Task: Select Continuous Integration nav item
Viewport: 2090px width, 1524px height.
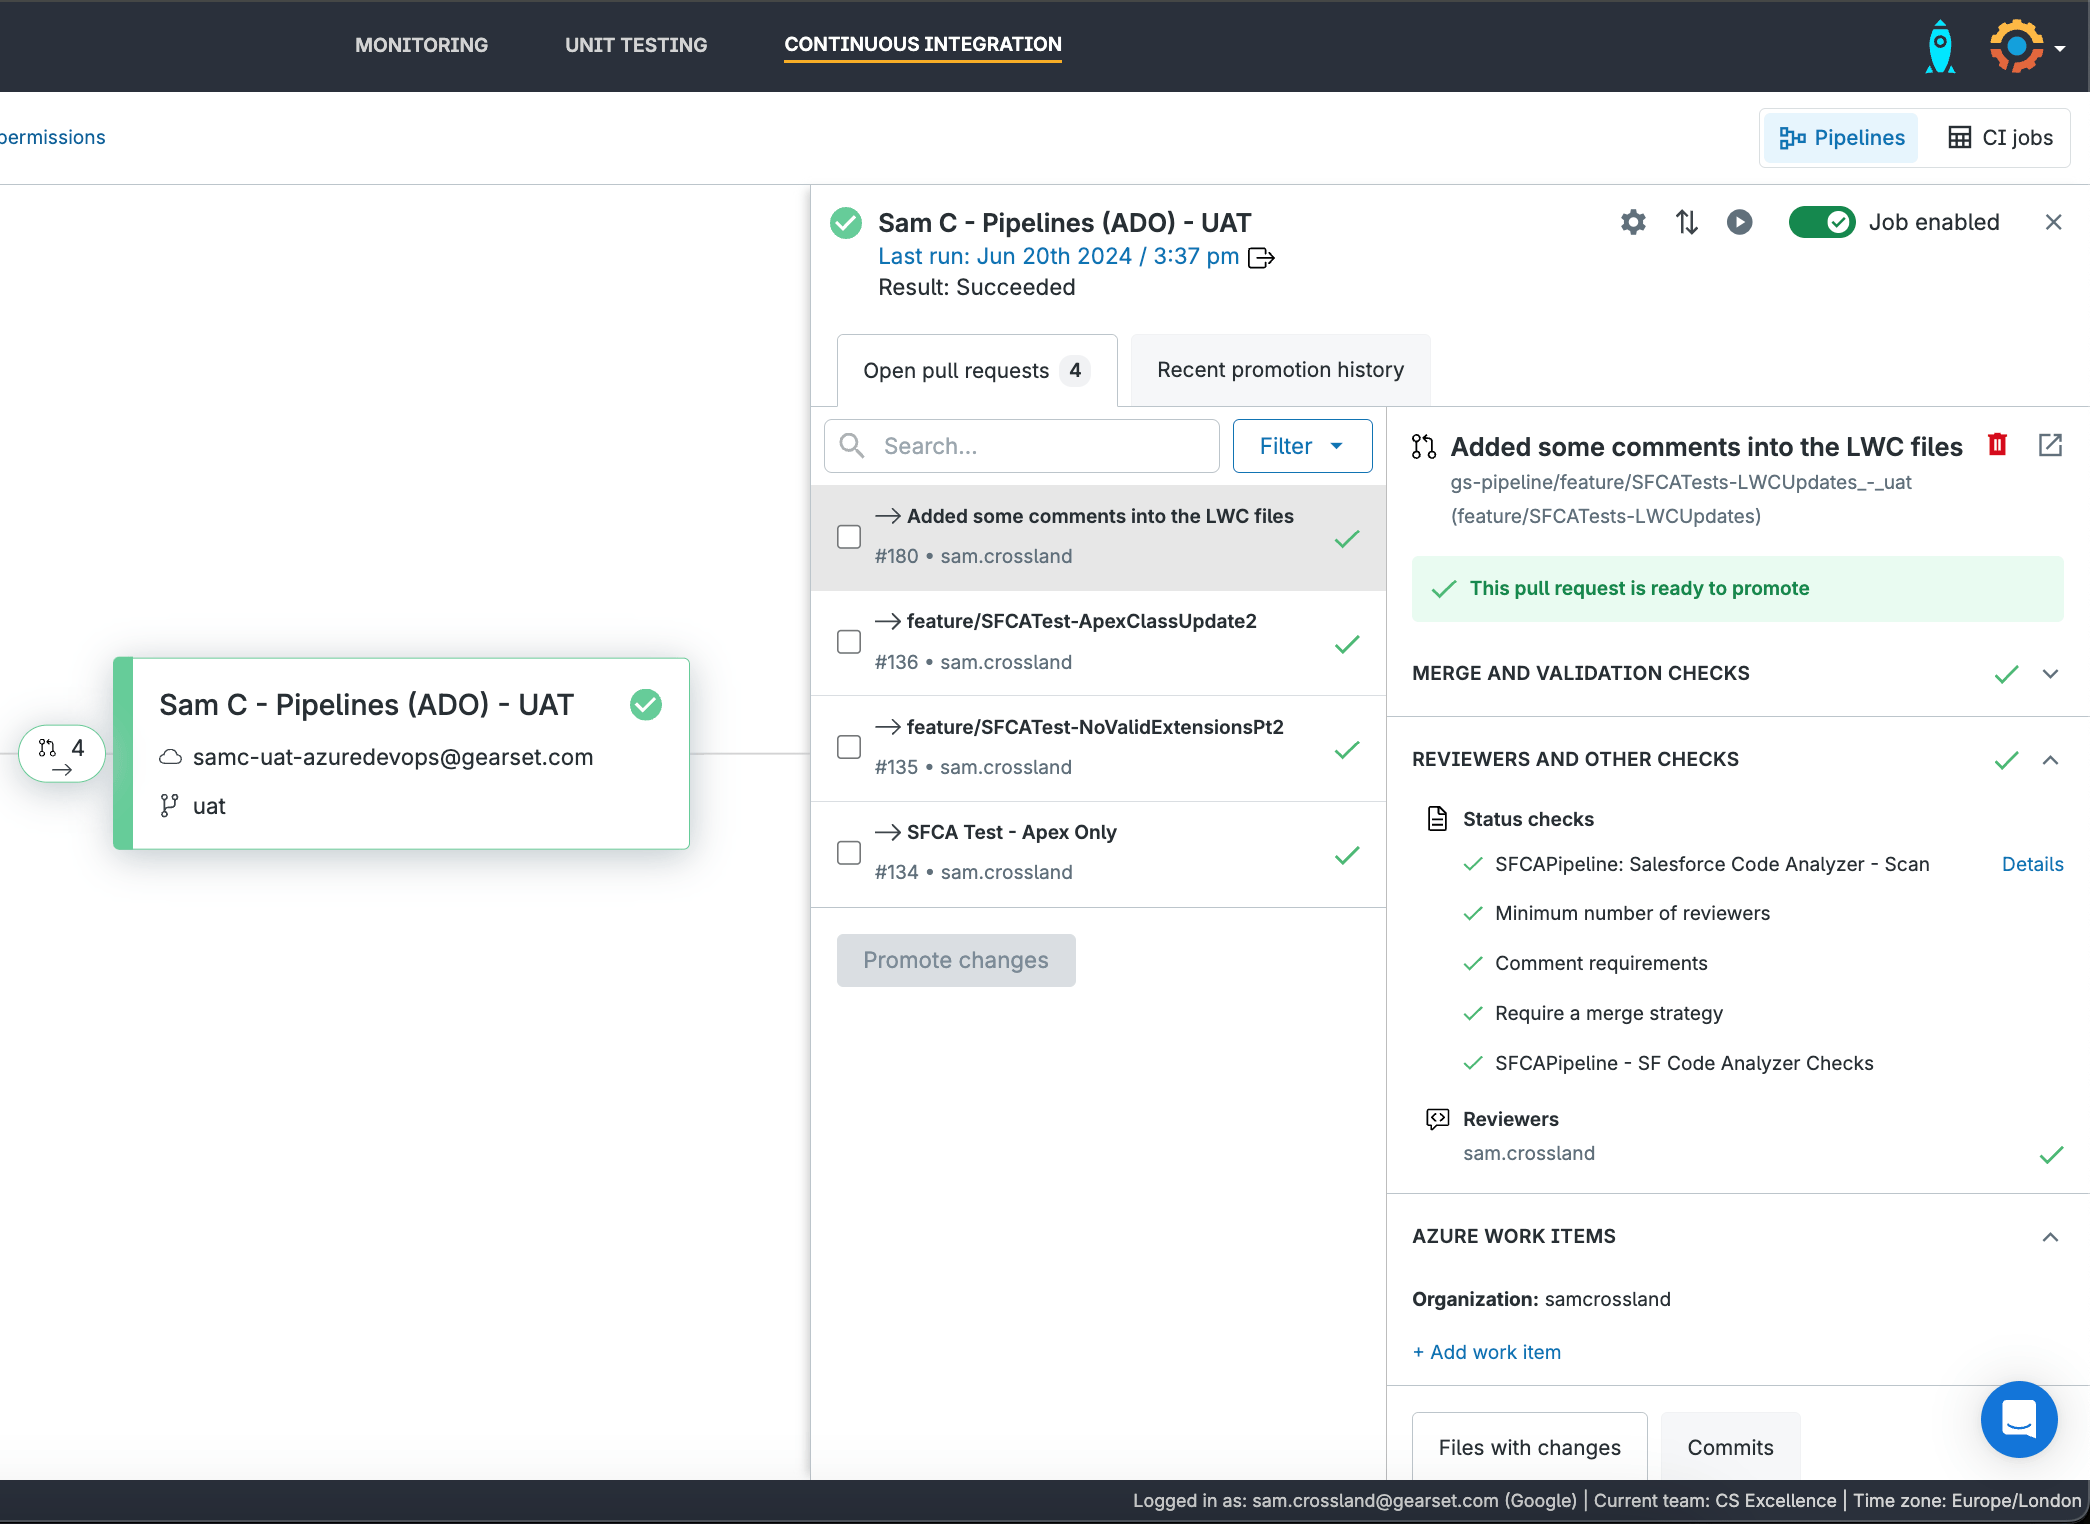Action: [923, 45]
